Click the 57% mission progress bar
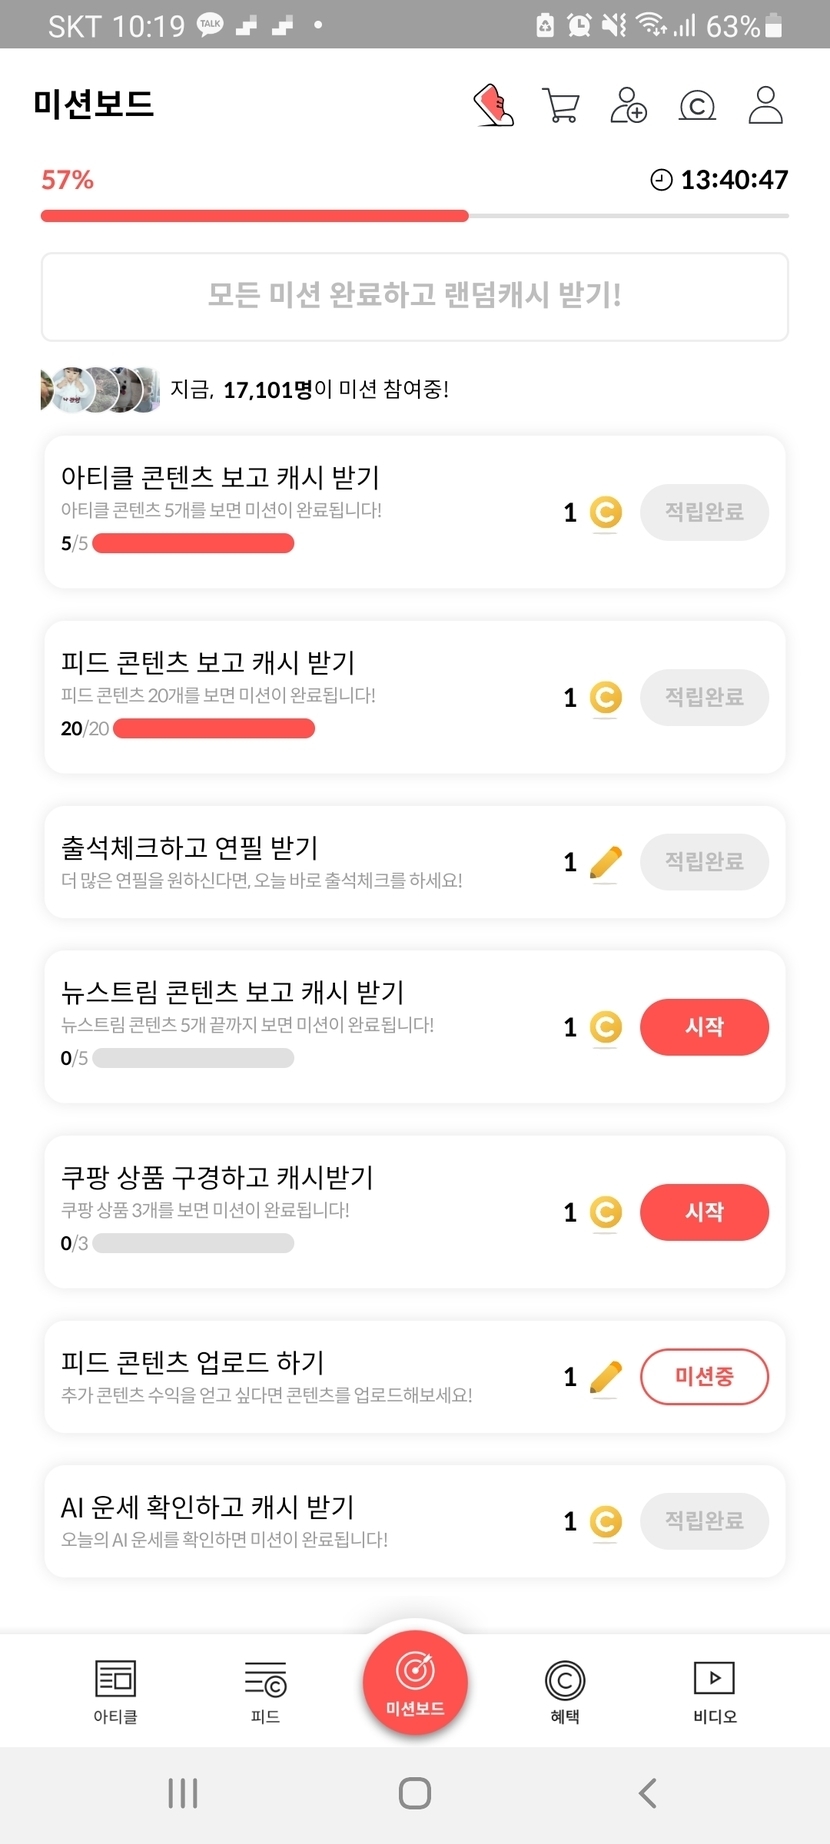Image resolution: width=830 pixels, height=1844 pixels. (414, 216)
